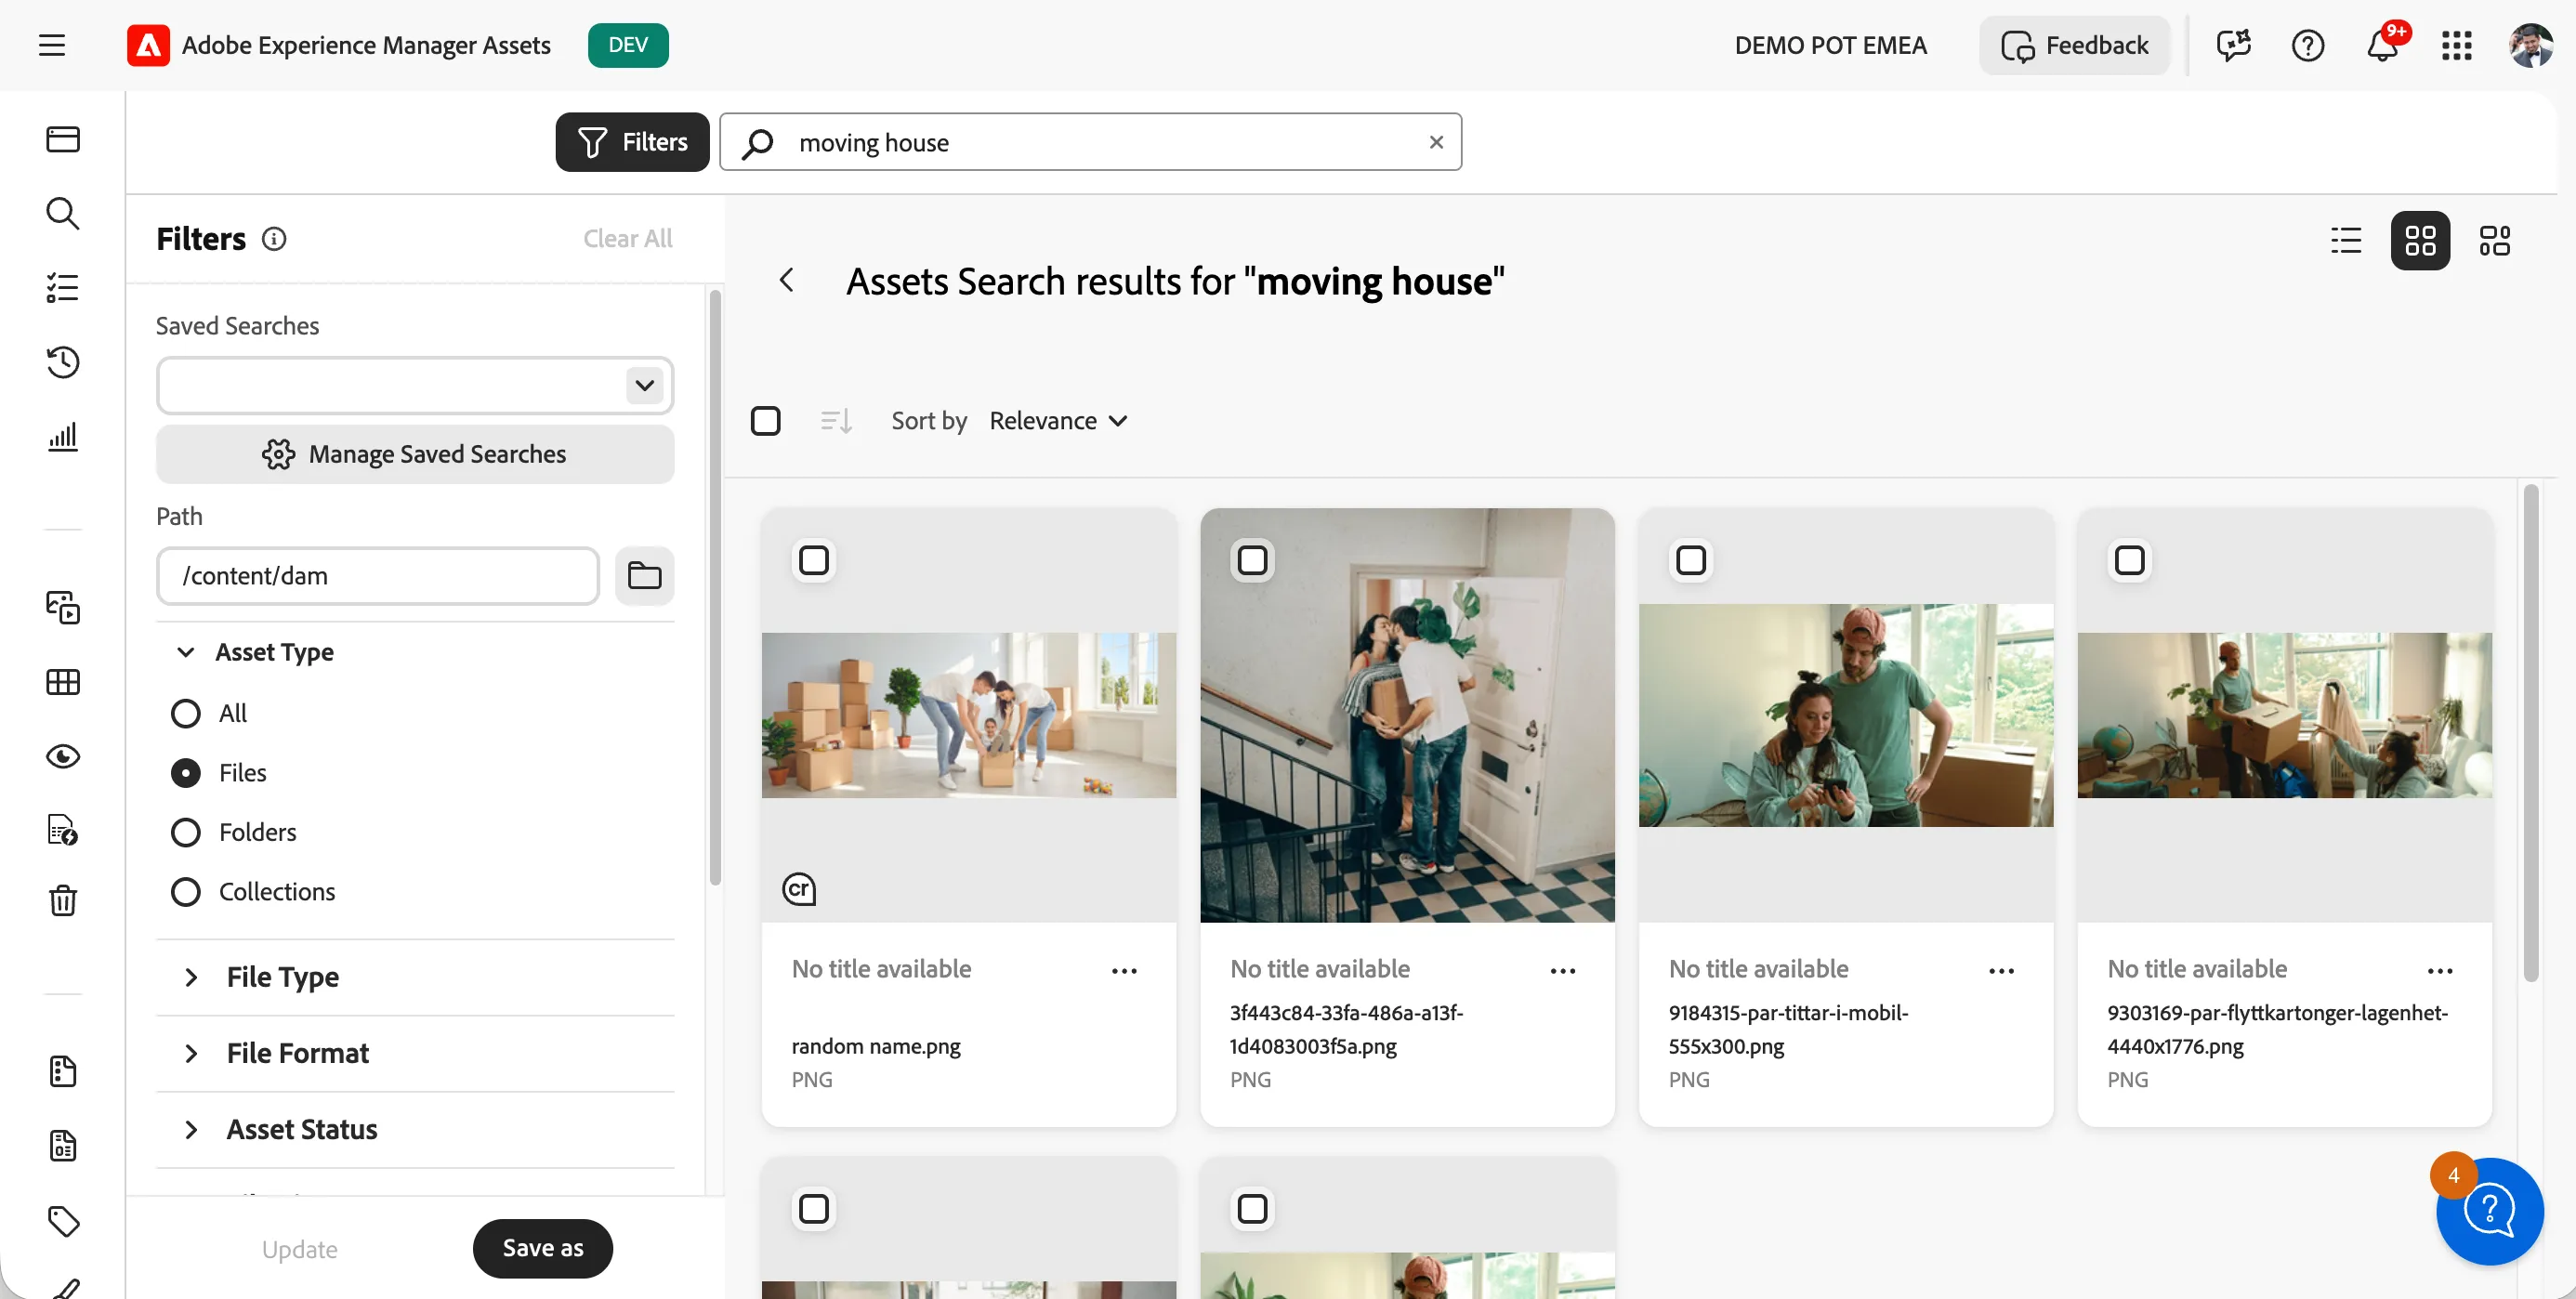Viewport: 2576px width, 1299px height.
Task: Open the chat sparkle assistant icon
Action: 2234,45
